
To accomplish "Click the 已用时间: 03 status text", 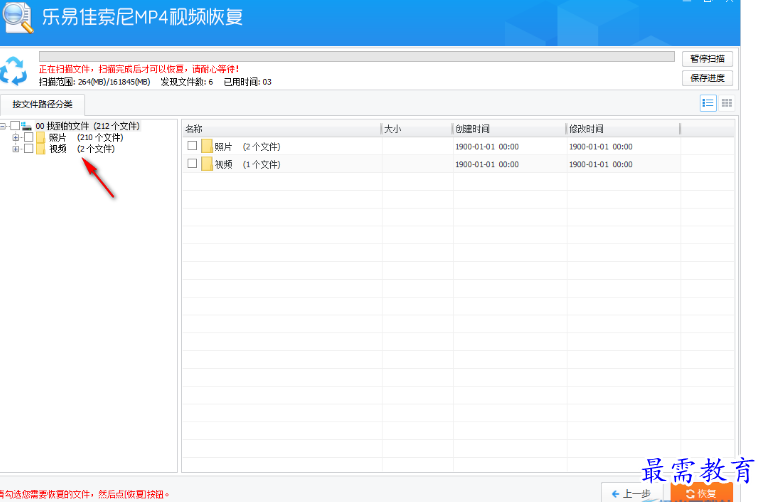I will tap(247, 82).
